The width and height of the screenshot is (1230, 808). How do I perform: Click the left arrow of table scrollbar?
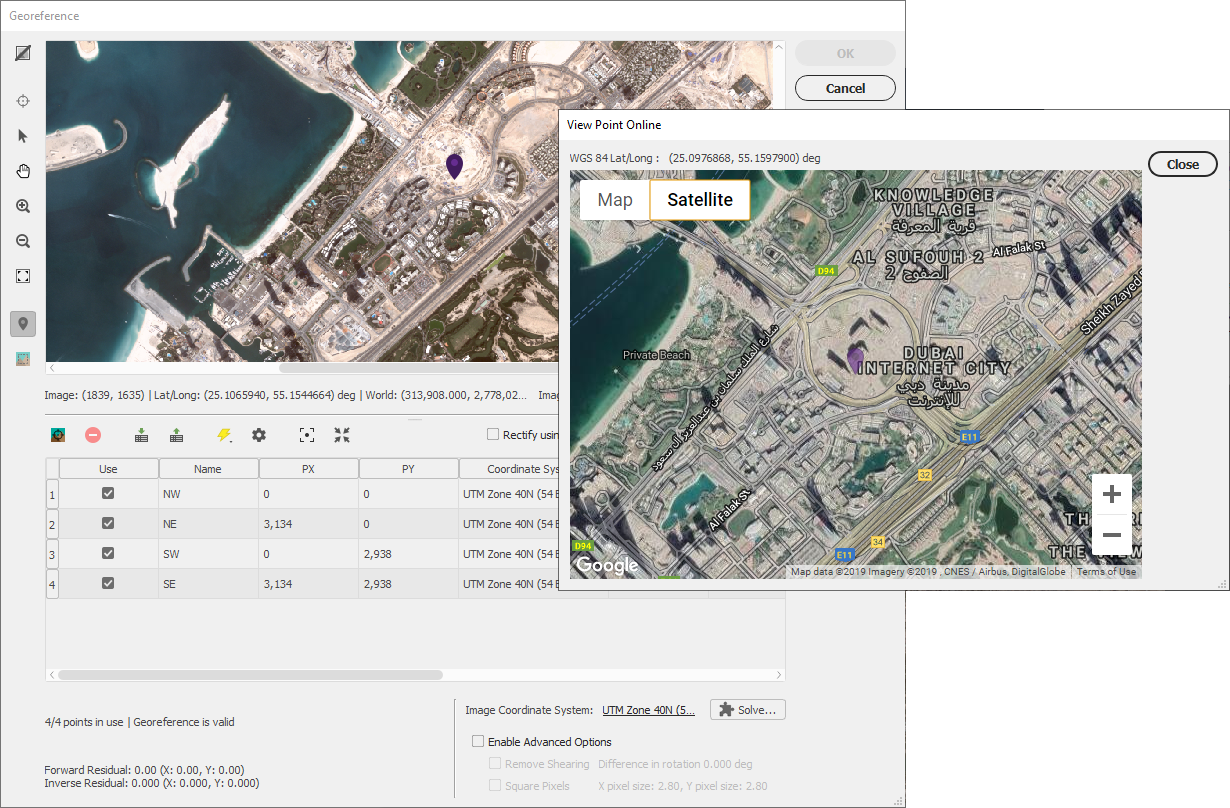point(52,675)
